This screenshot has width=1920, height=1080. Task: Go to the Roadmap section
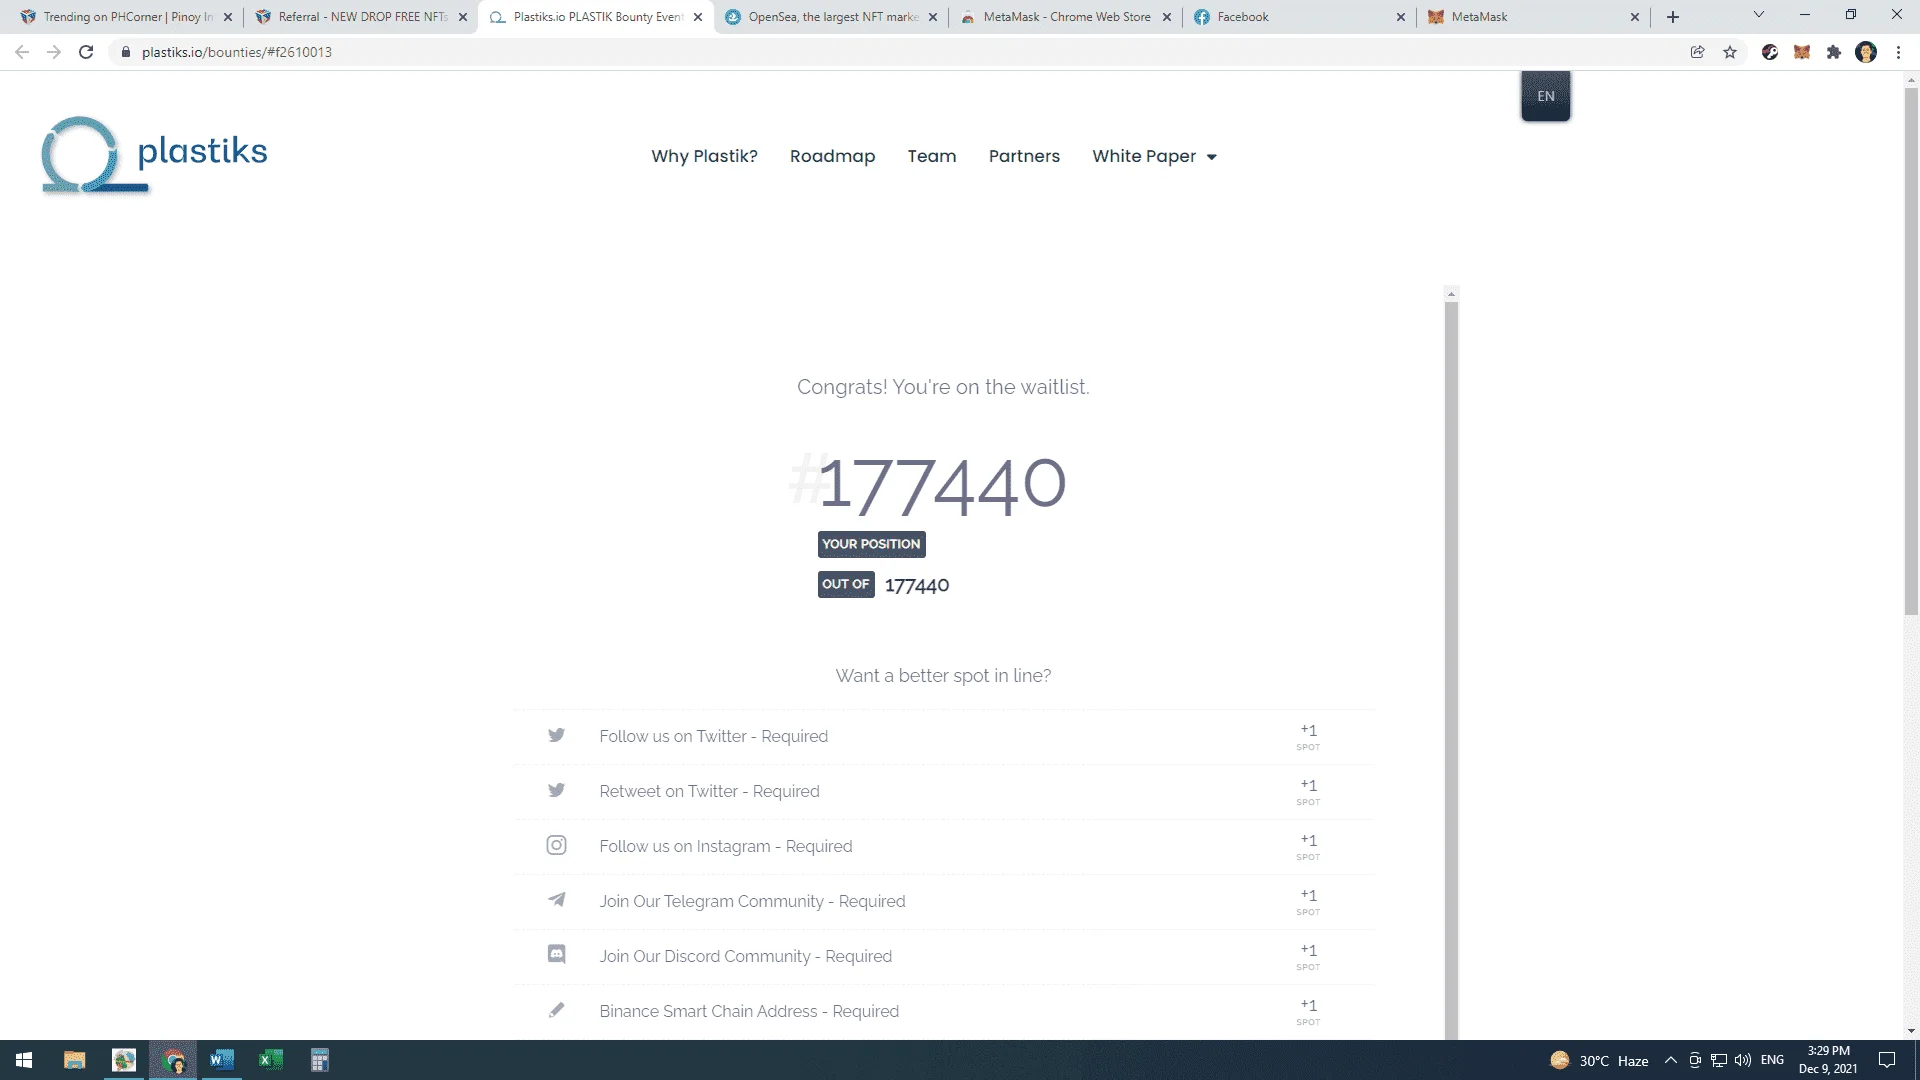pyautogui.click(x=832, y=156)
